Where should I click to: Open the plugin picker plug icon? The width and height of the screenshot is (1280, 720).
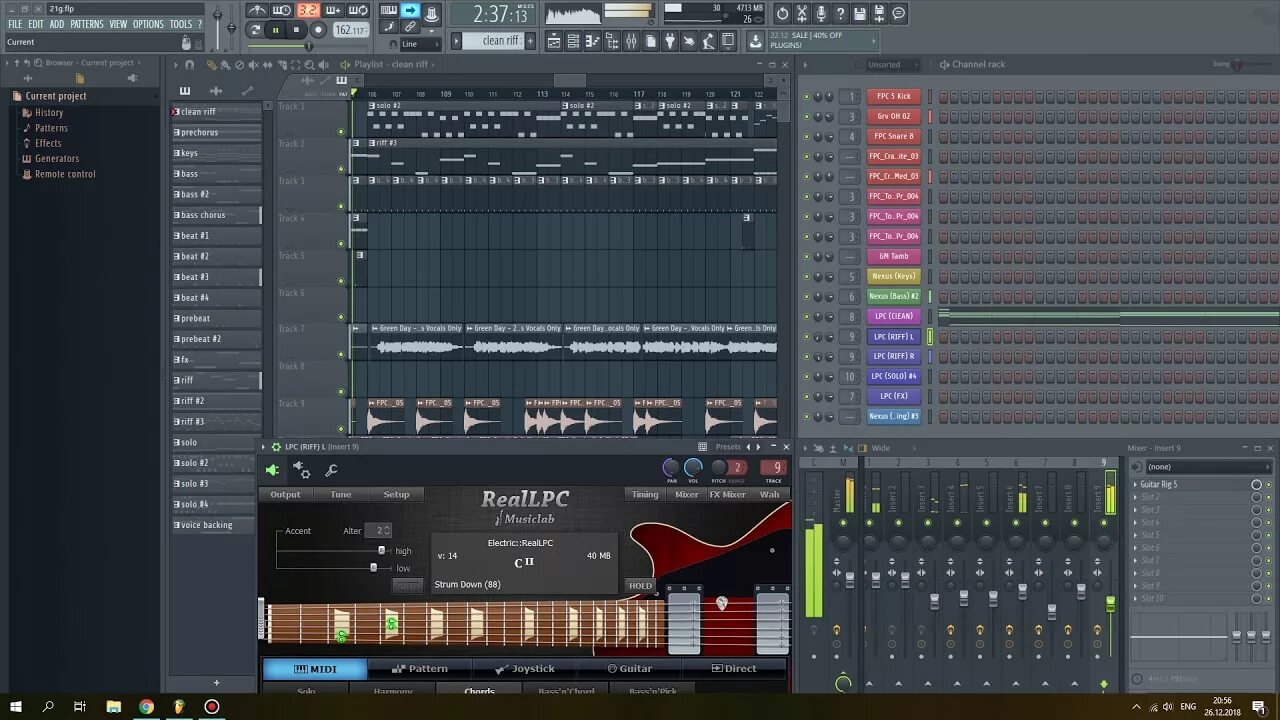[670, 41]
